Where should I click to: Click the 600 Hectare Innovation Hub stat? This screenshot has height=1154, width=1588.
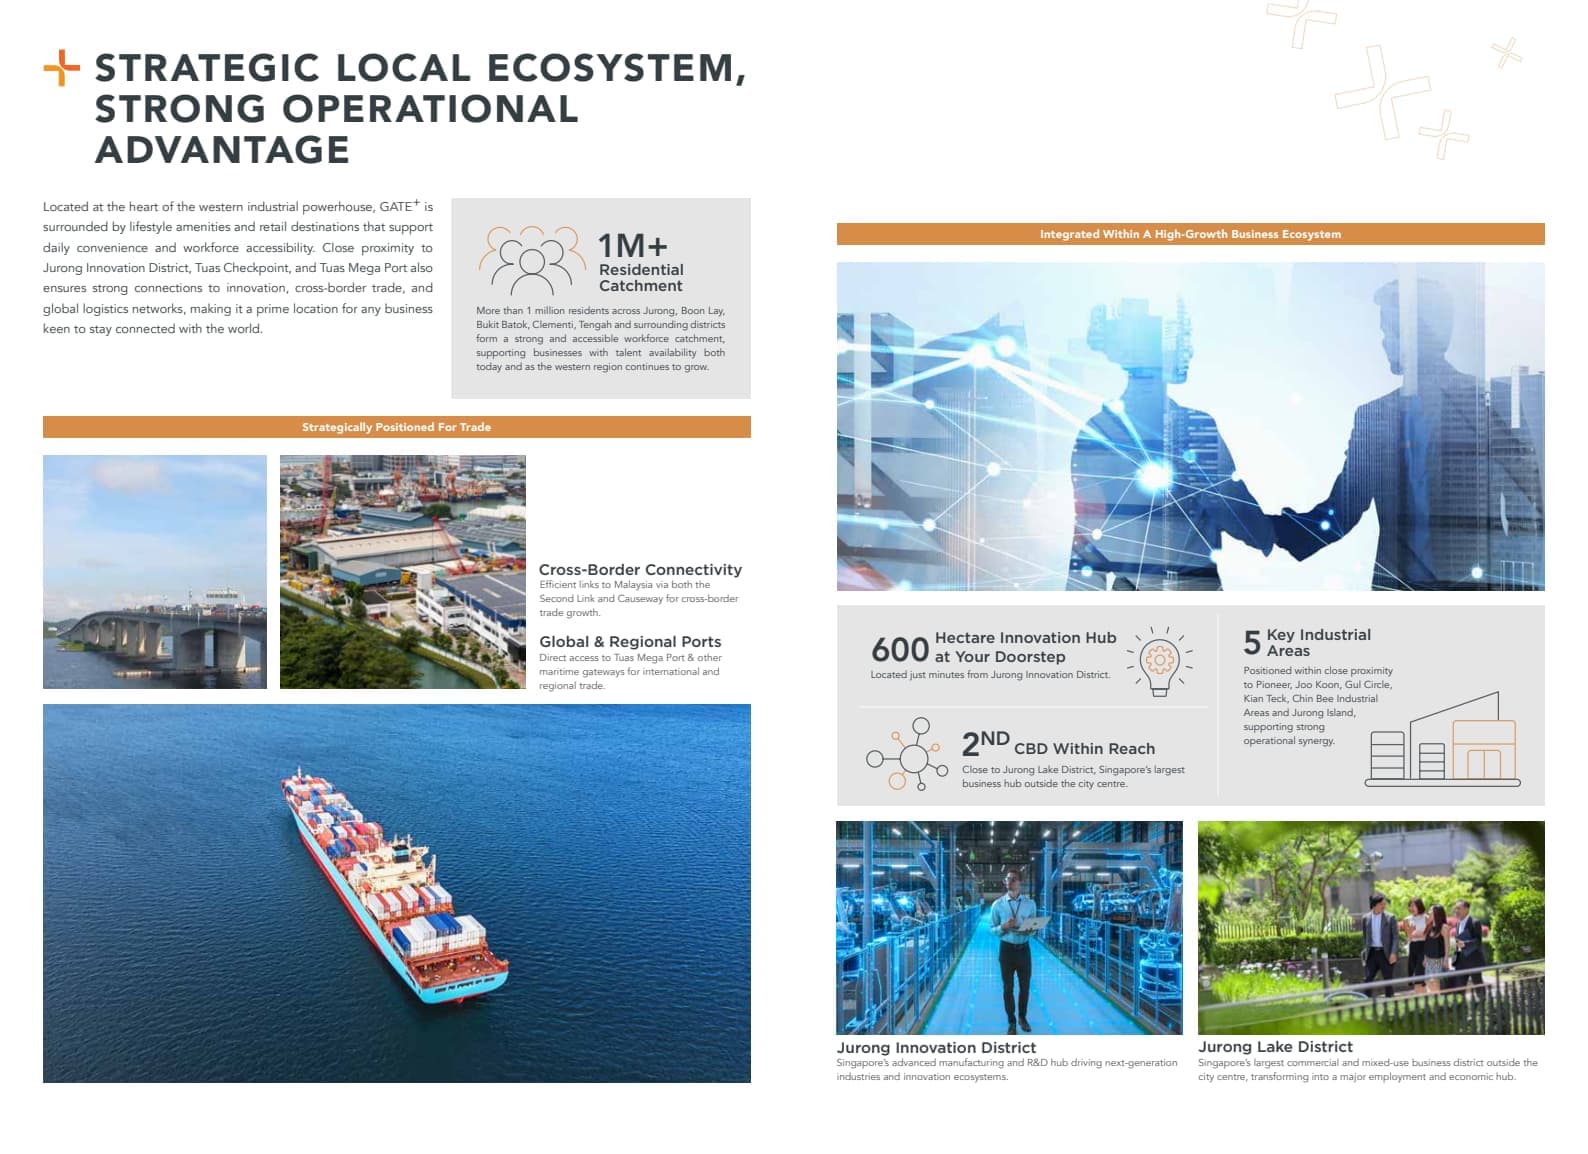(x=993, y=648)
